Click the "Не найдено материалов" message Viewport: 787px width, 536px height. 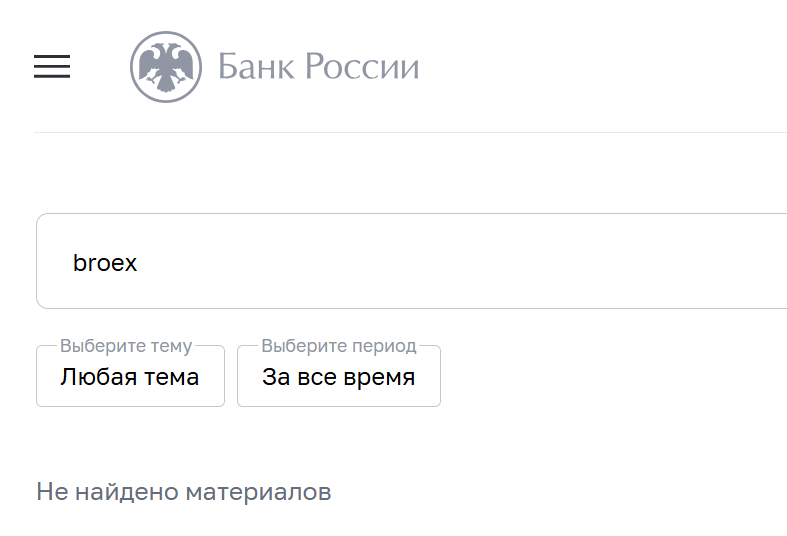(x=184, y=492)
